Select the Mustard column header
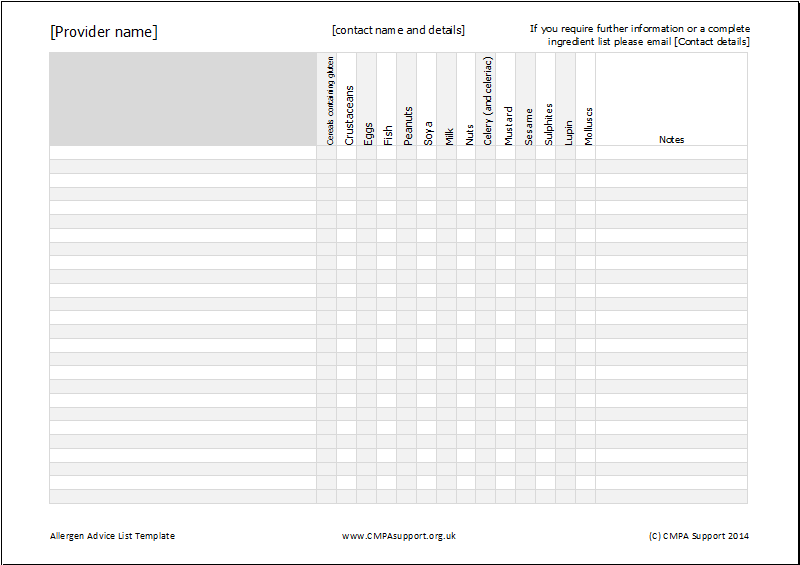800x565 pixels. point(508,126)
